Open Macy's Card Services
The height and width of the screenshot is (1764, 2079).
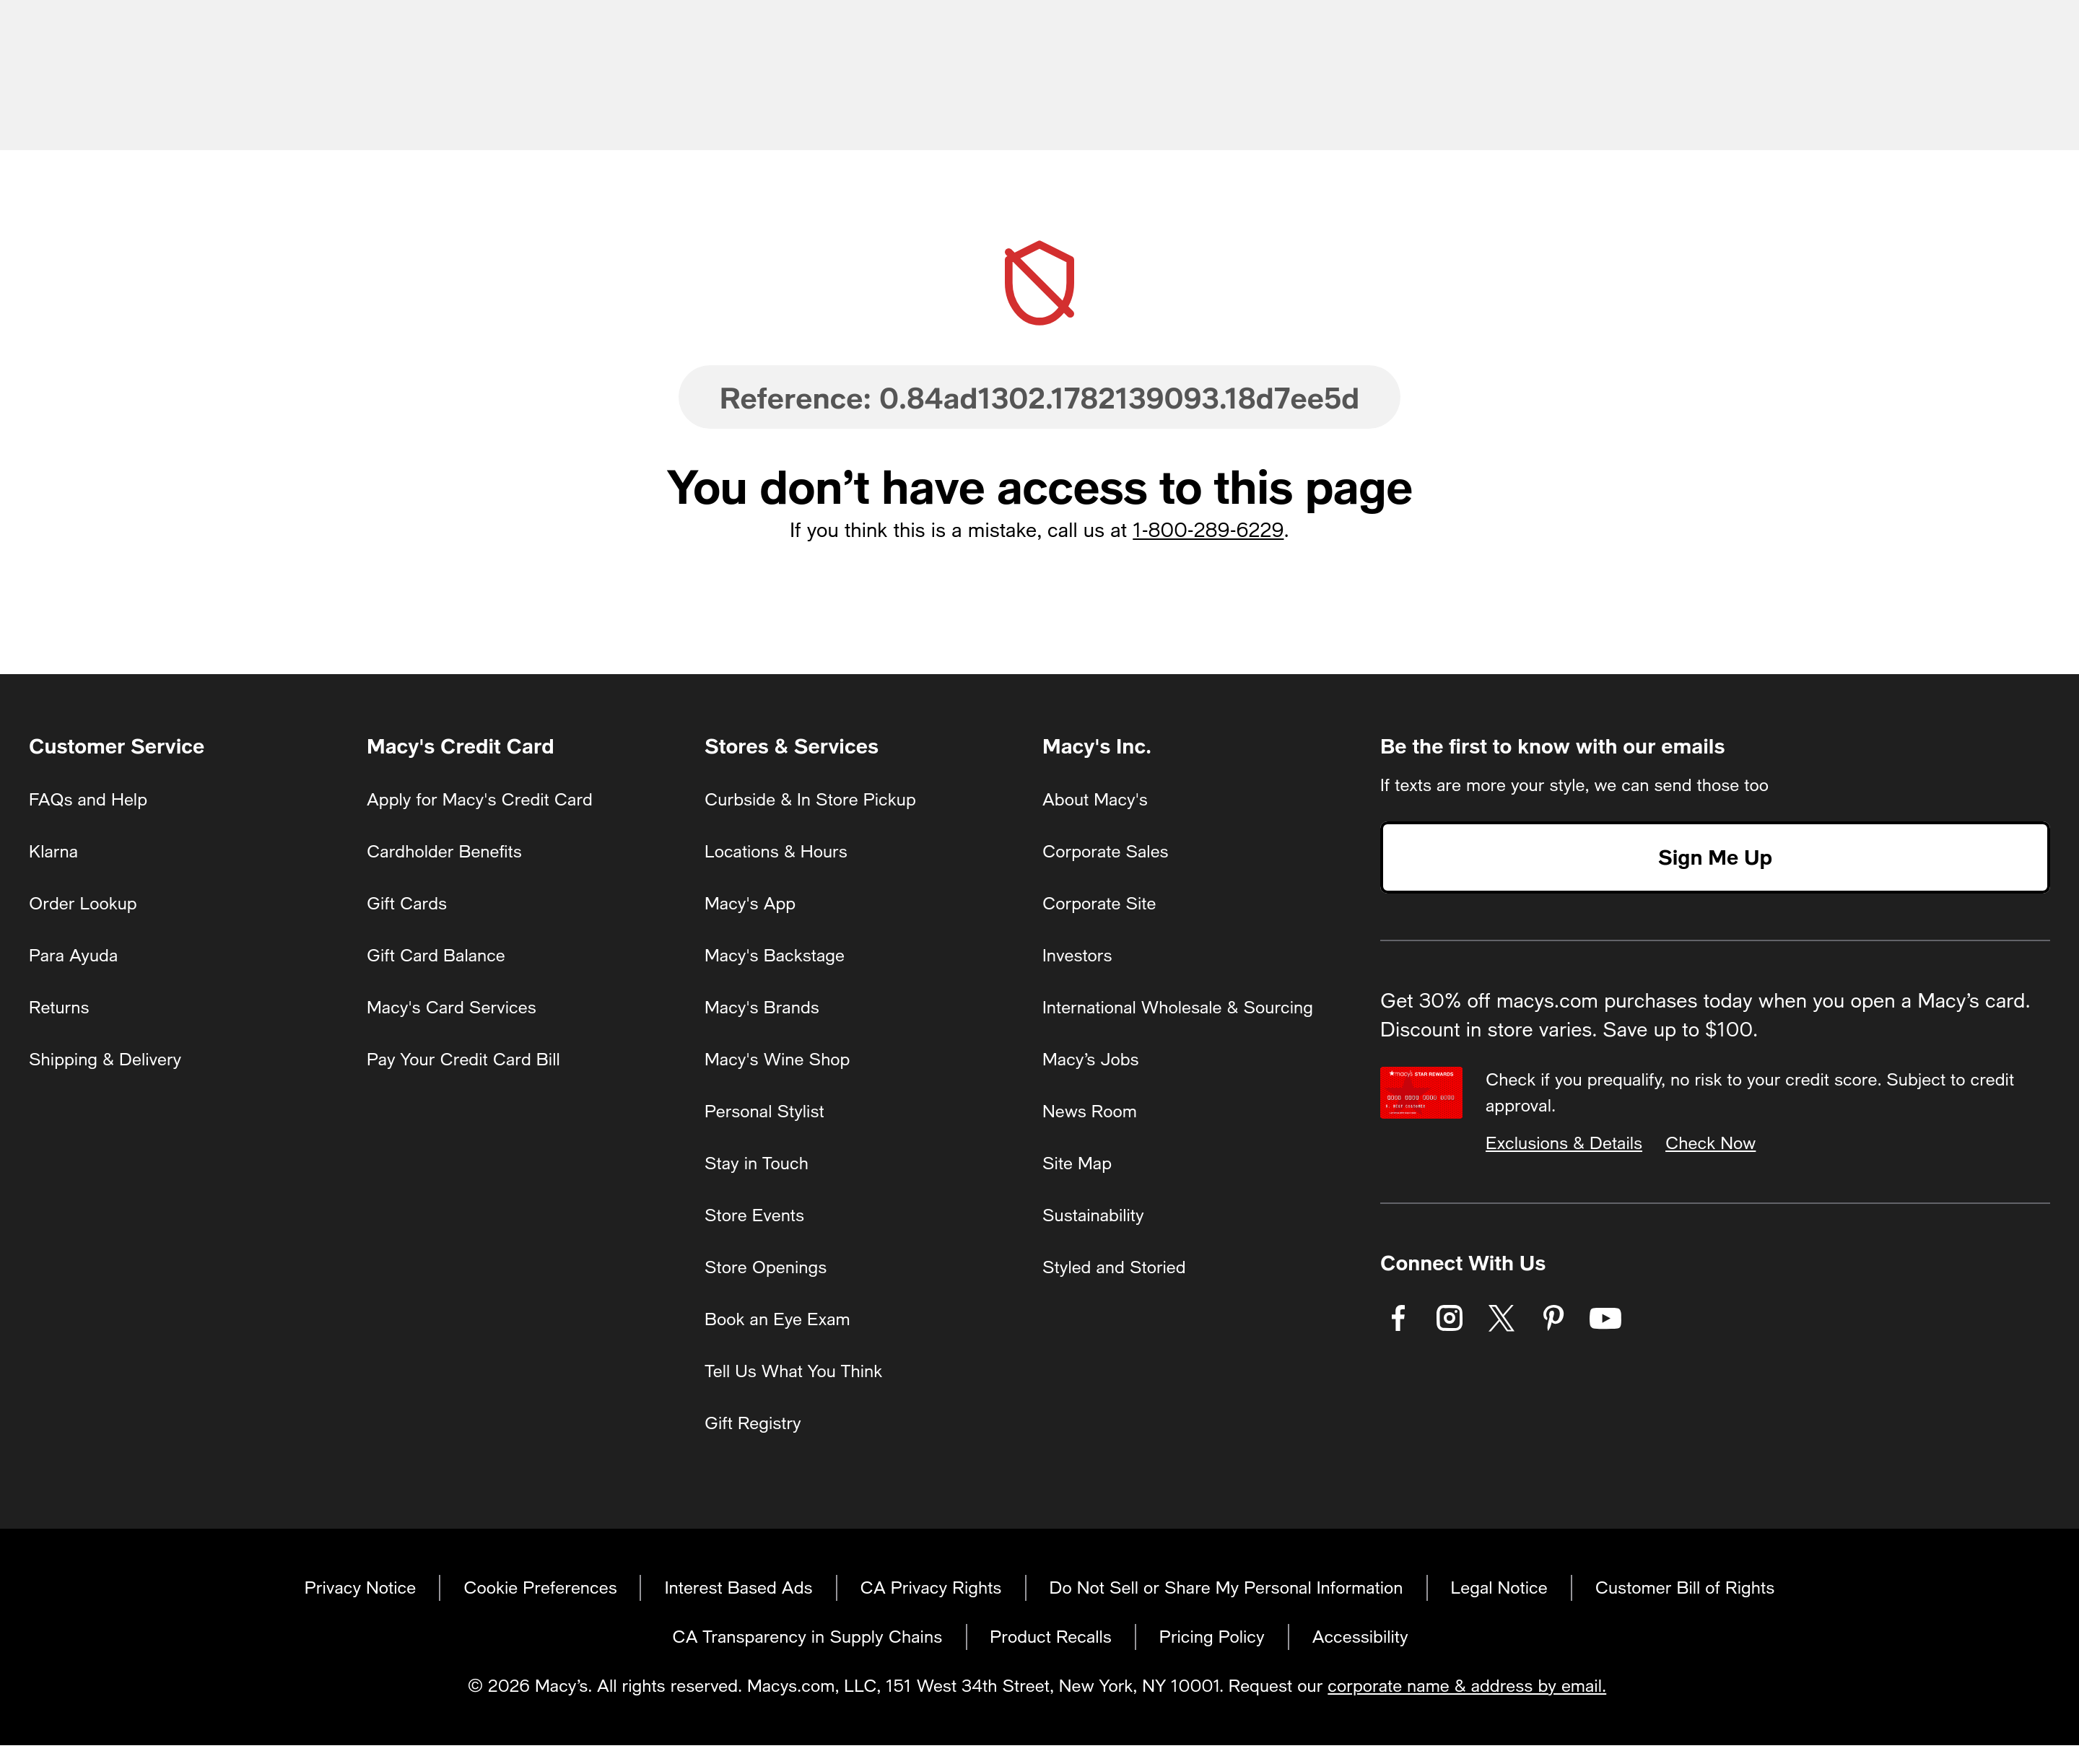click(451, 1007)
